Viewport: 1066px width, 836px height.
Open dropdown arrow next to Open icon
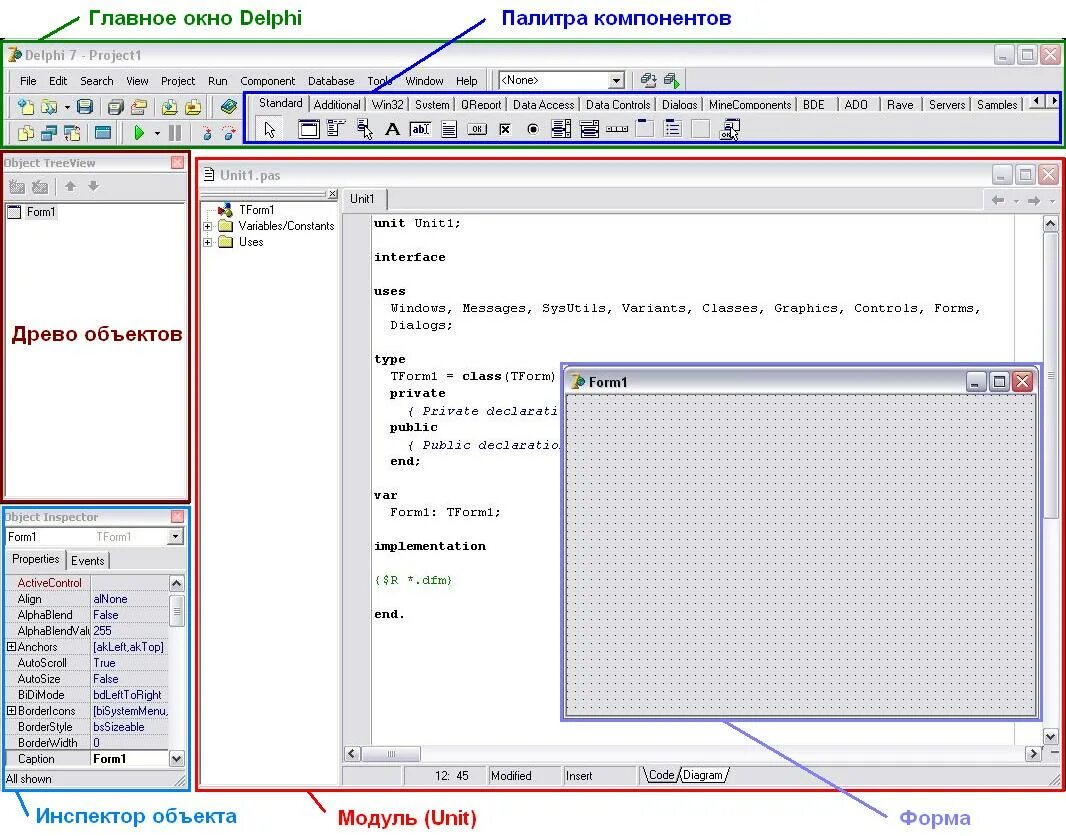point(67,107)
